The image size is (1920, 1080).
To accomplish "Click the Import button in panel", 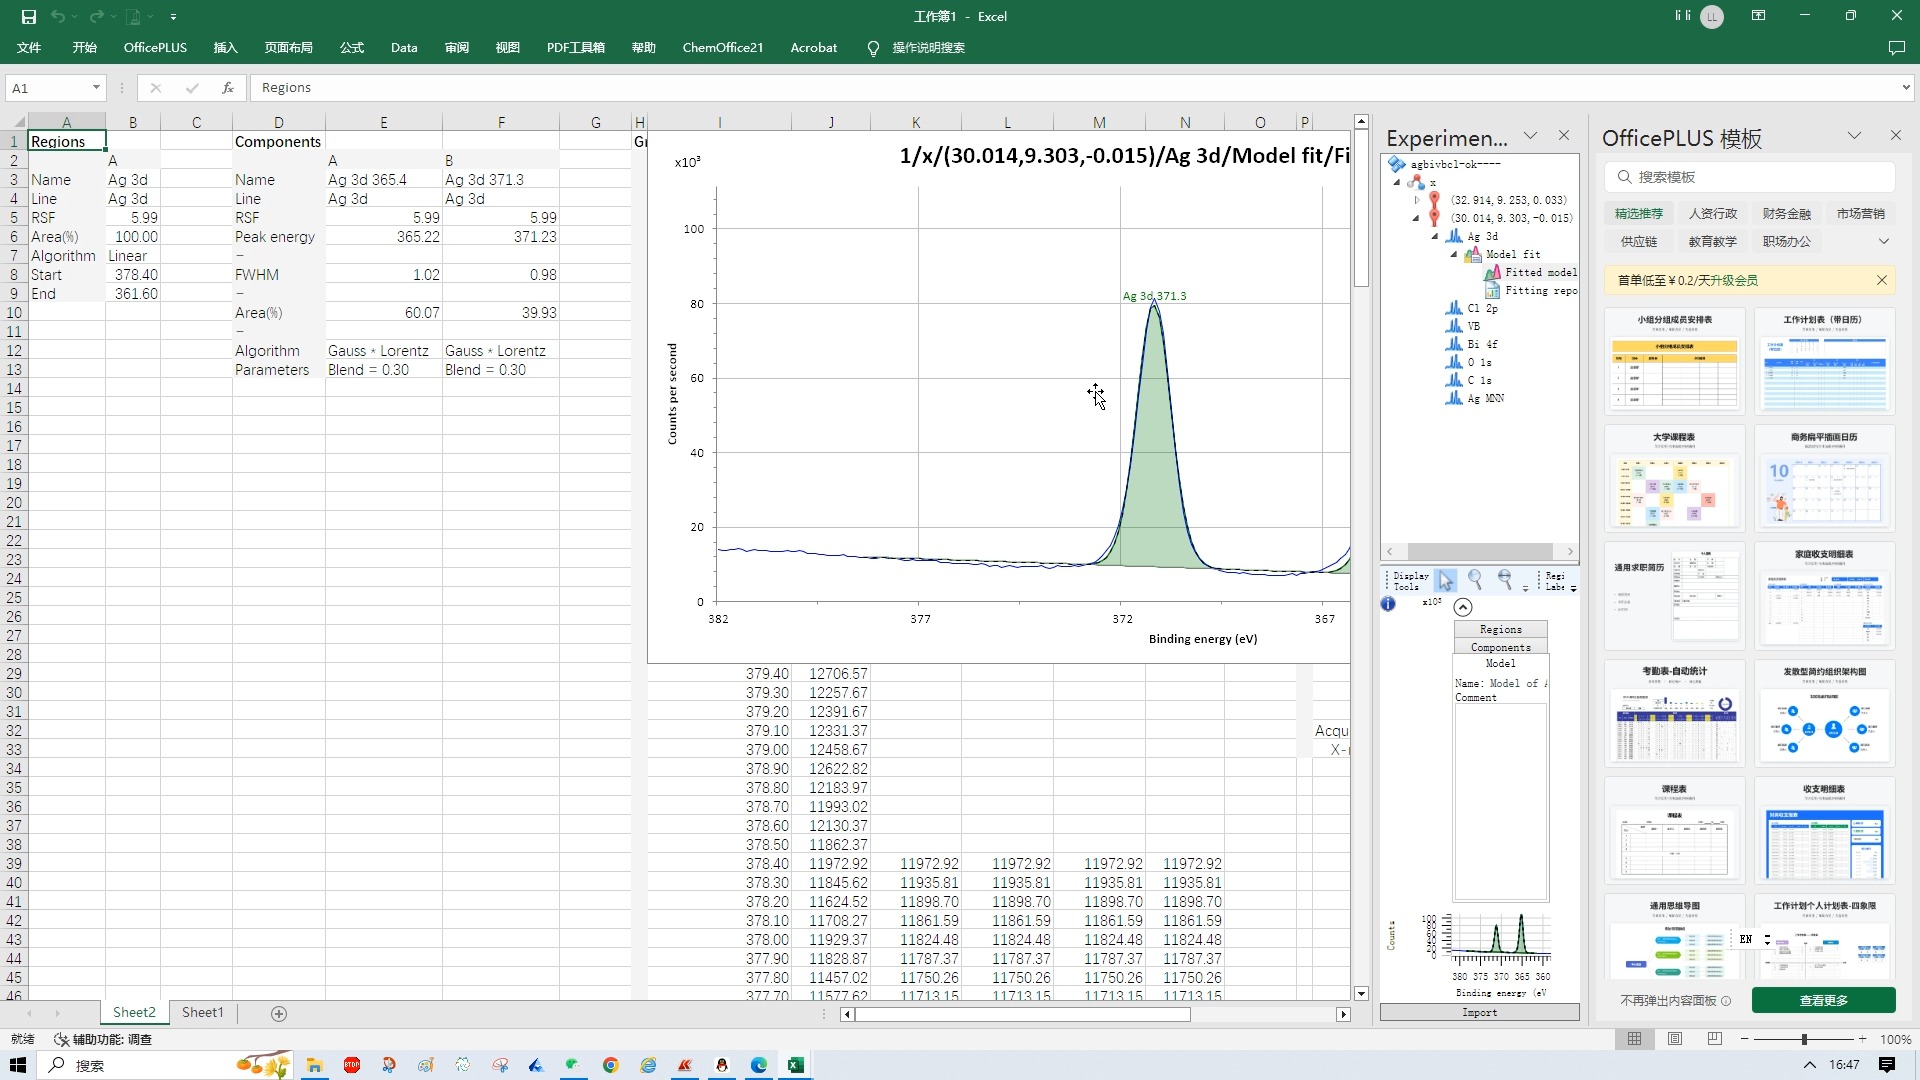I will [1478, 1011].
